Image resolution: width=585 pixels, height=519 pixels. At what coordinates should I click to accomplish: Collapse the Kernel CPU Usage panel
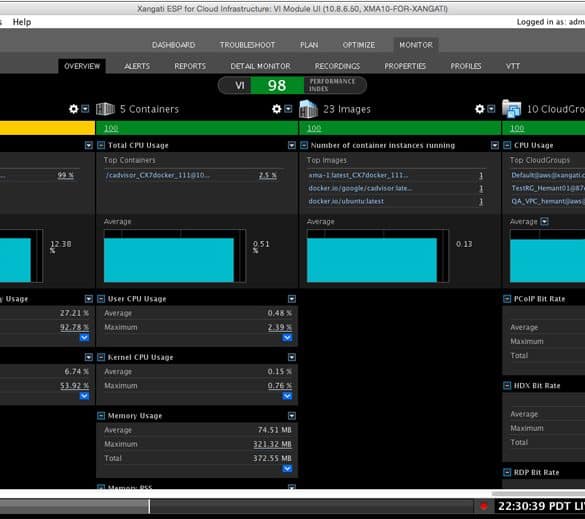point(101,357)
